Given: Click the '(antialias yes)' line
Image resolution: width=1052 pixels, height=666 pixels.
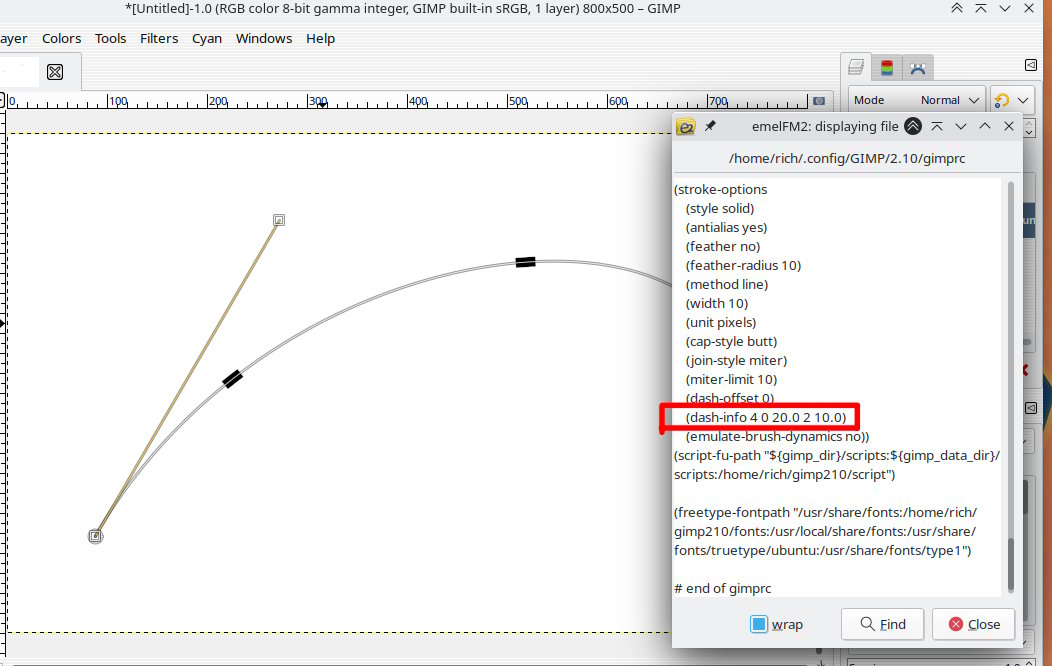Looking at the screenshot, I should pos(726,227).
